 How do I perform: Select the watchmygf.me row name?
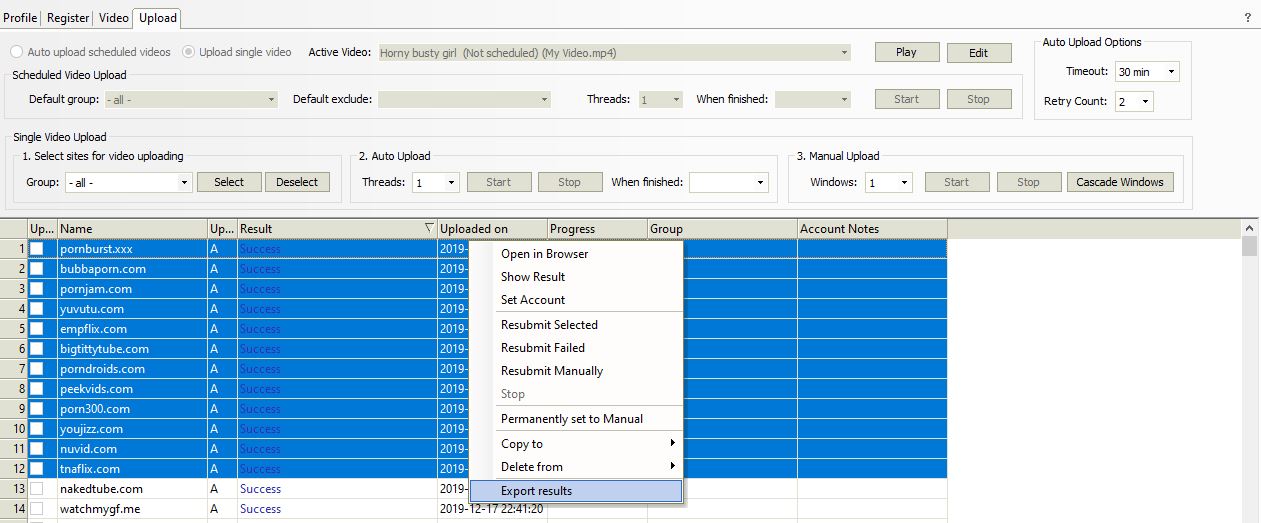click(x=101, y=509)
